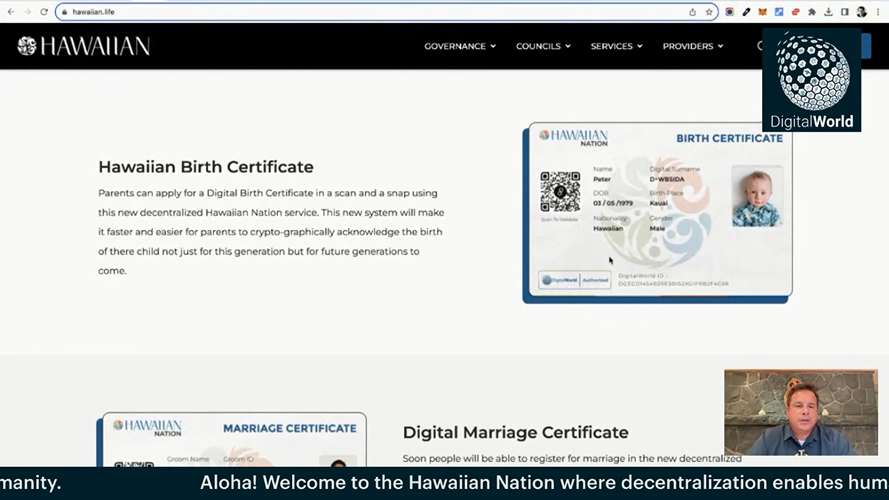The image size is (889, 500).
Task: Click the QR code on birth certificate
Action: (560, 191)
